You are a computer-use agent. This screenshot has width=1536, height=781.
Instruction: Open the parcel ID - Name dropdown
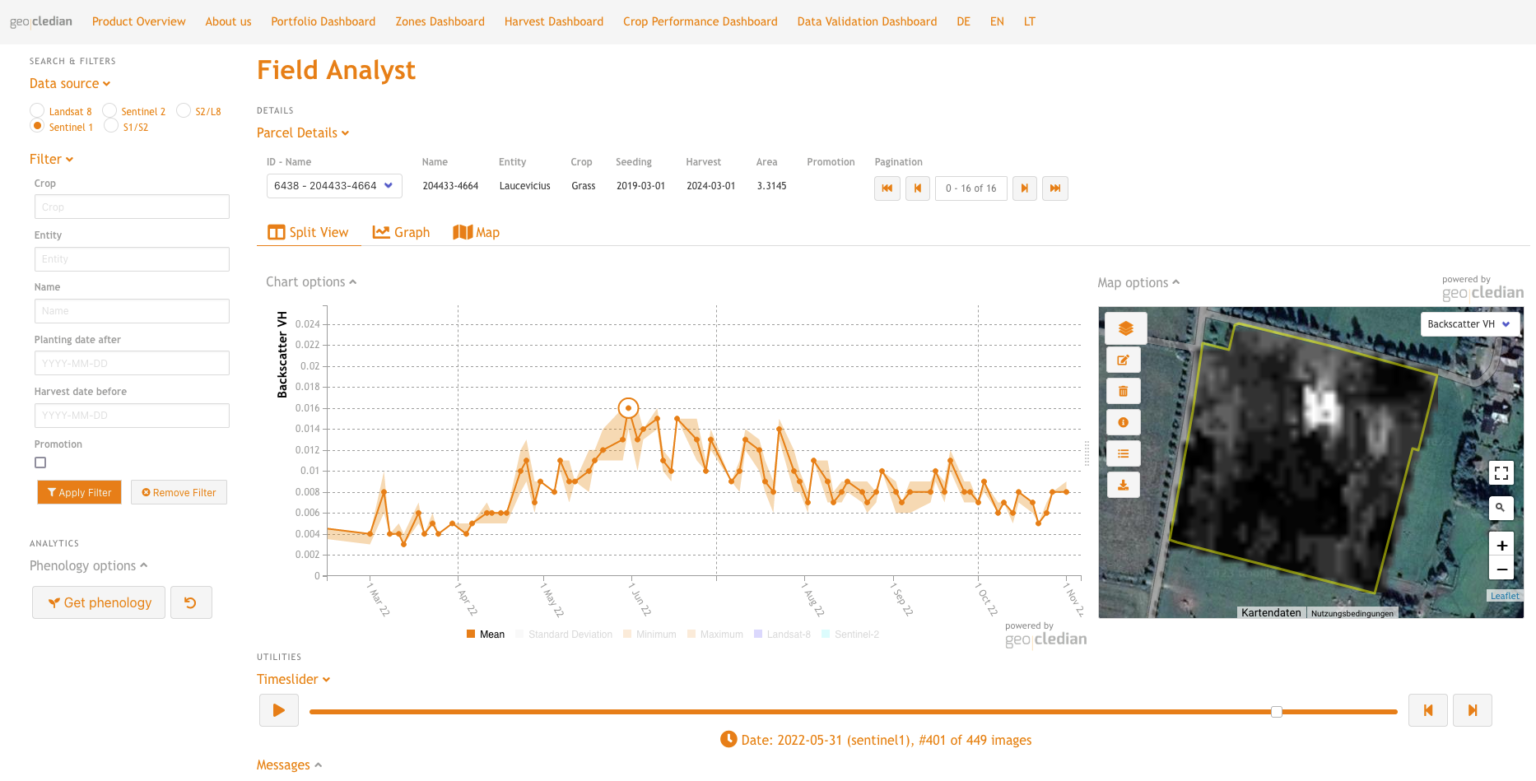[334, 186]
